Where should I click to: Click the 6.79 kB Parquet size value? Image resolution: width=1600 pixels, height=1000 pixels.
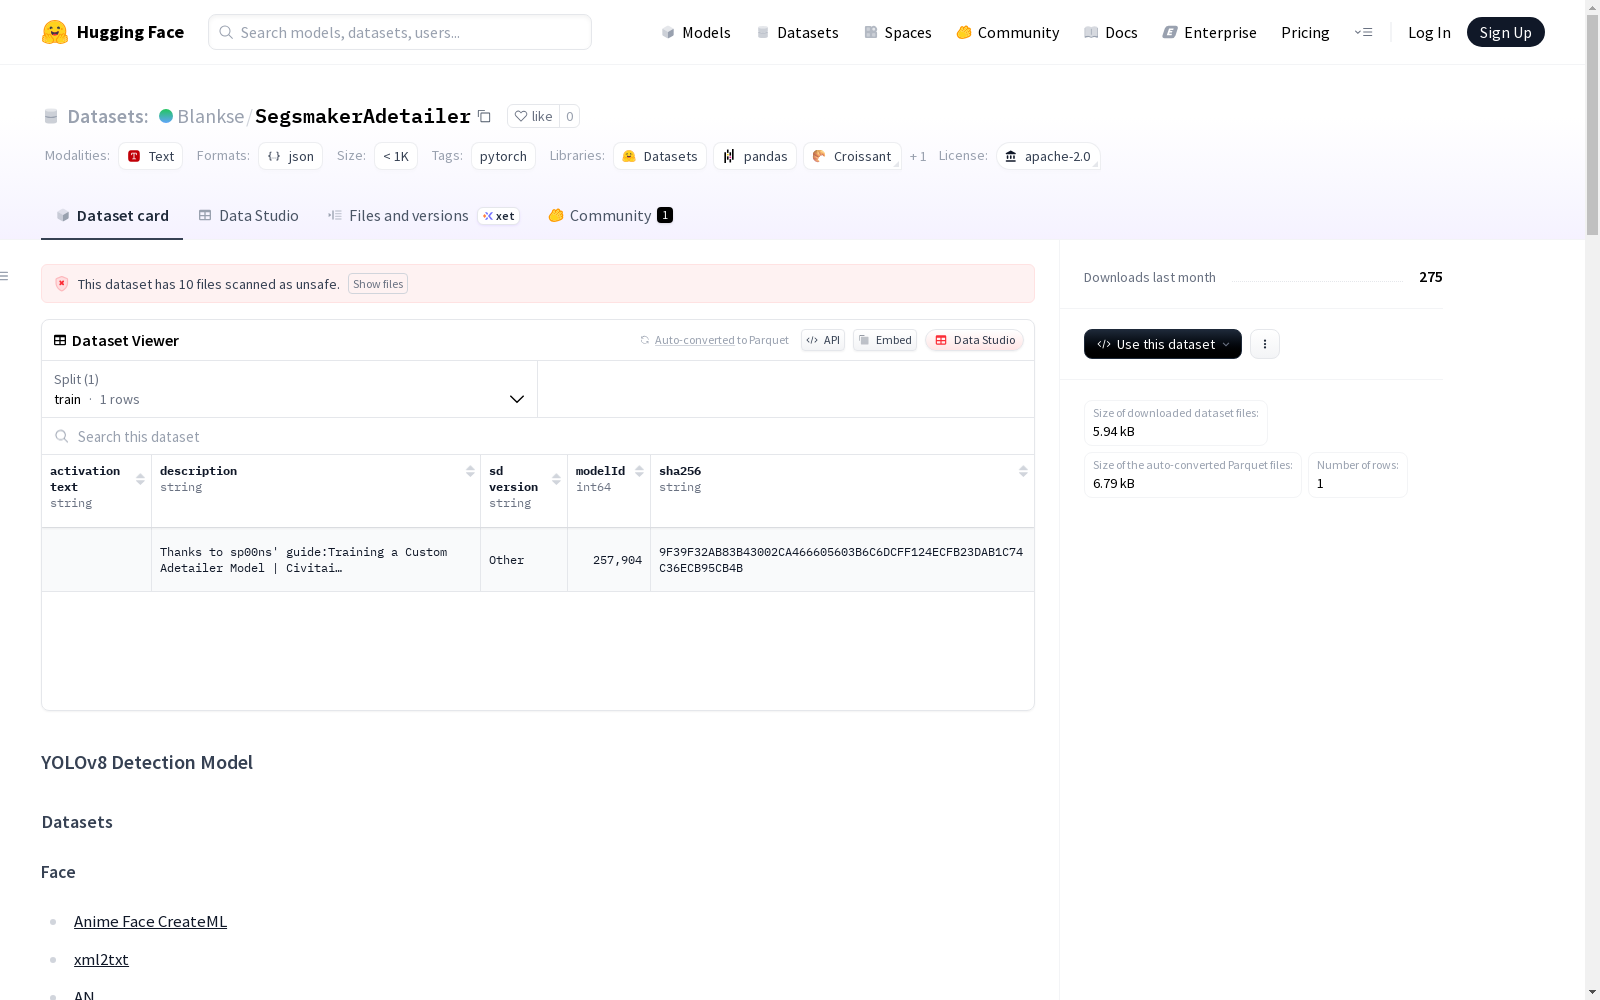(x=1114, y=483)
